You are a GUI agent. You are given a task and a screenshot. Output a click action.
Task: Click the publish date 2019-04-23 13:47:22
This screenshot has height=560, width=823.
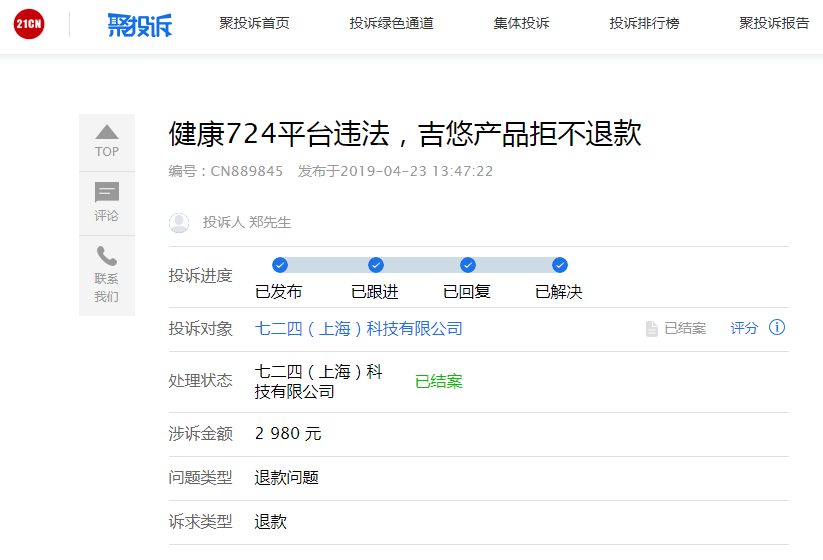point(417,171)
